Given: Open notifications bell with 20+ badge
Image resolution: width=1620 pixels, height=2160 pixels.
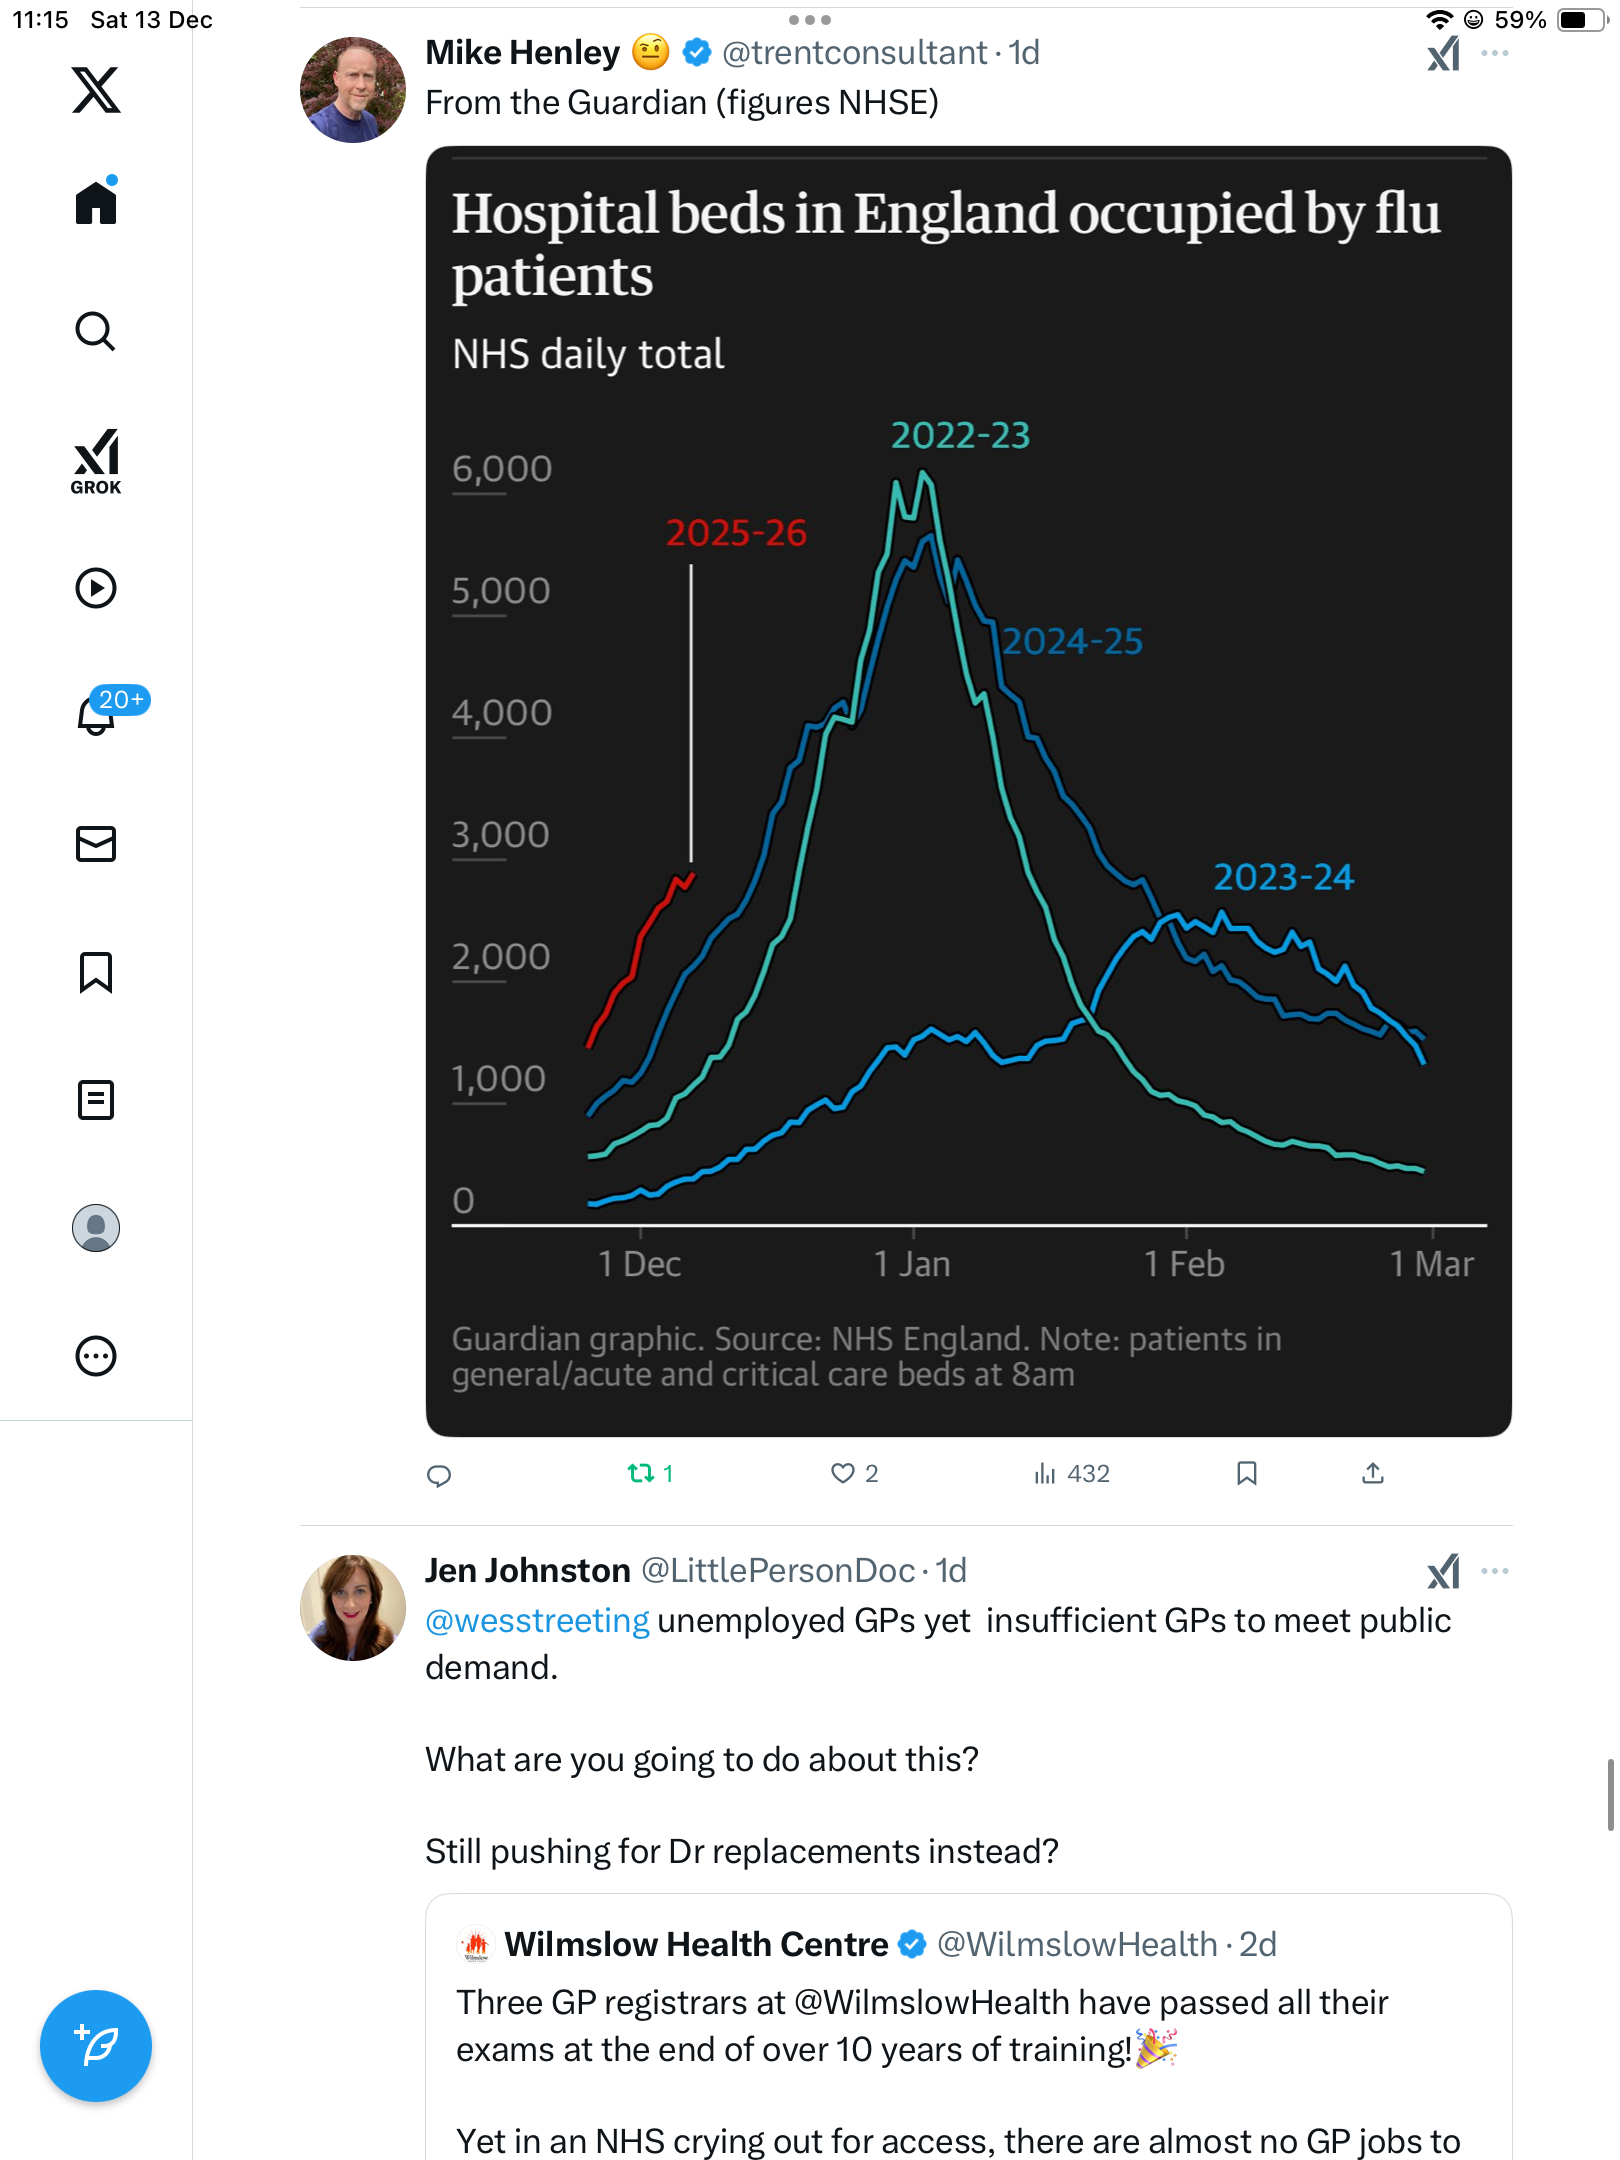Looking at the screenshot, I should tap(98, 714).
